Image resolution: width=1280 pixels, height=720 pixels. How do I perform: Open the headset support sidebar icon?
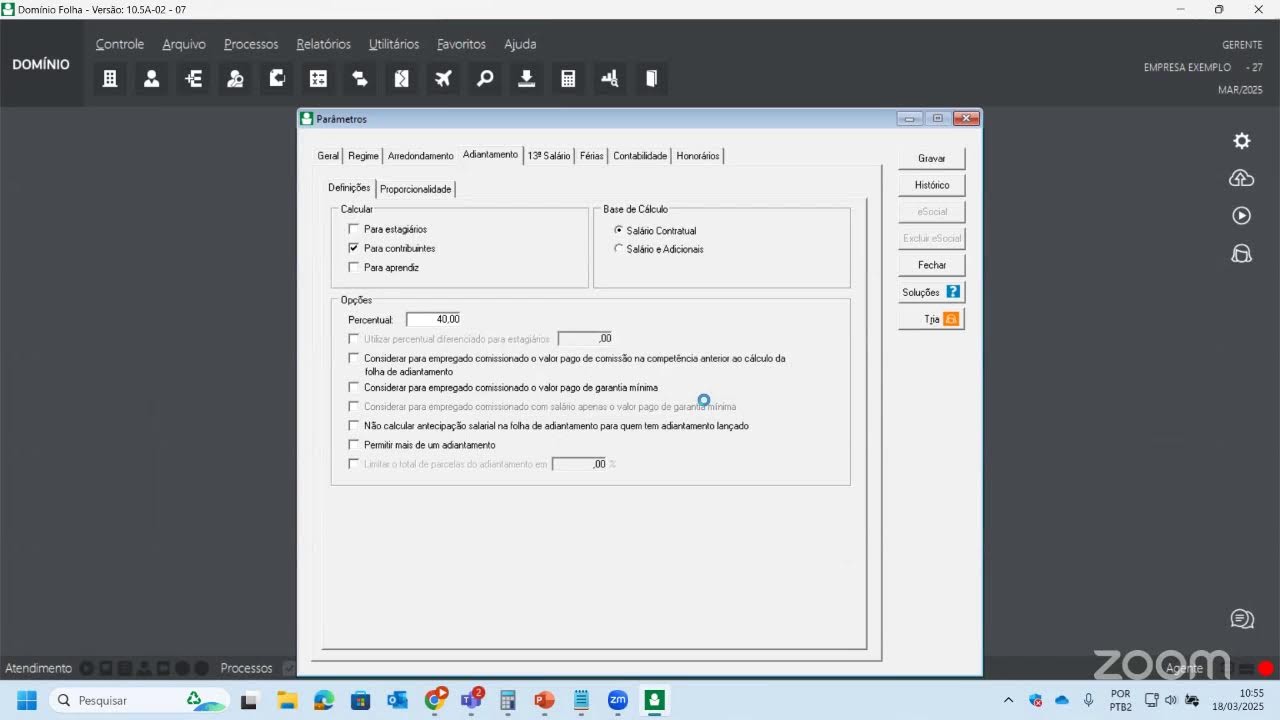pos(1242,253)
